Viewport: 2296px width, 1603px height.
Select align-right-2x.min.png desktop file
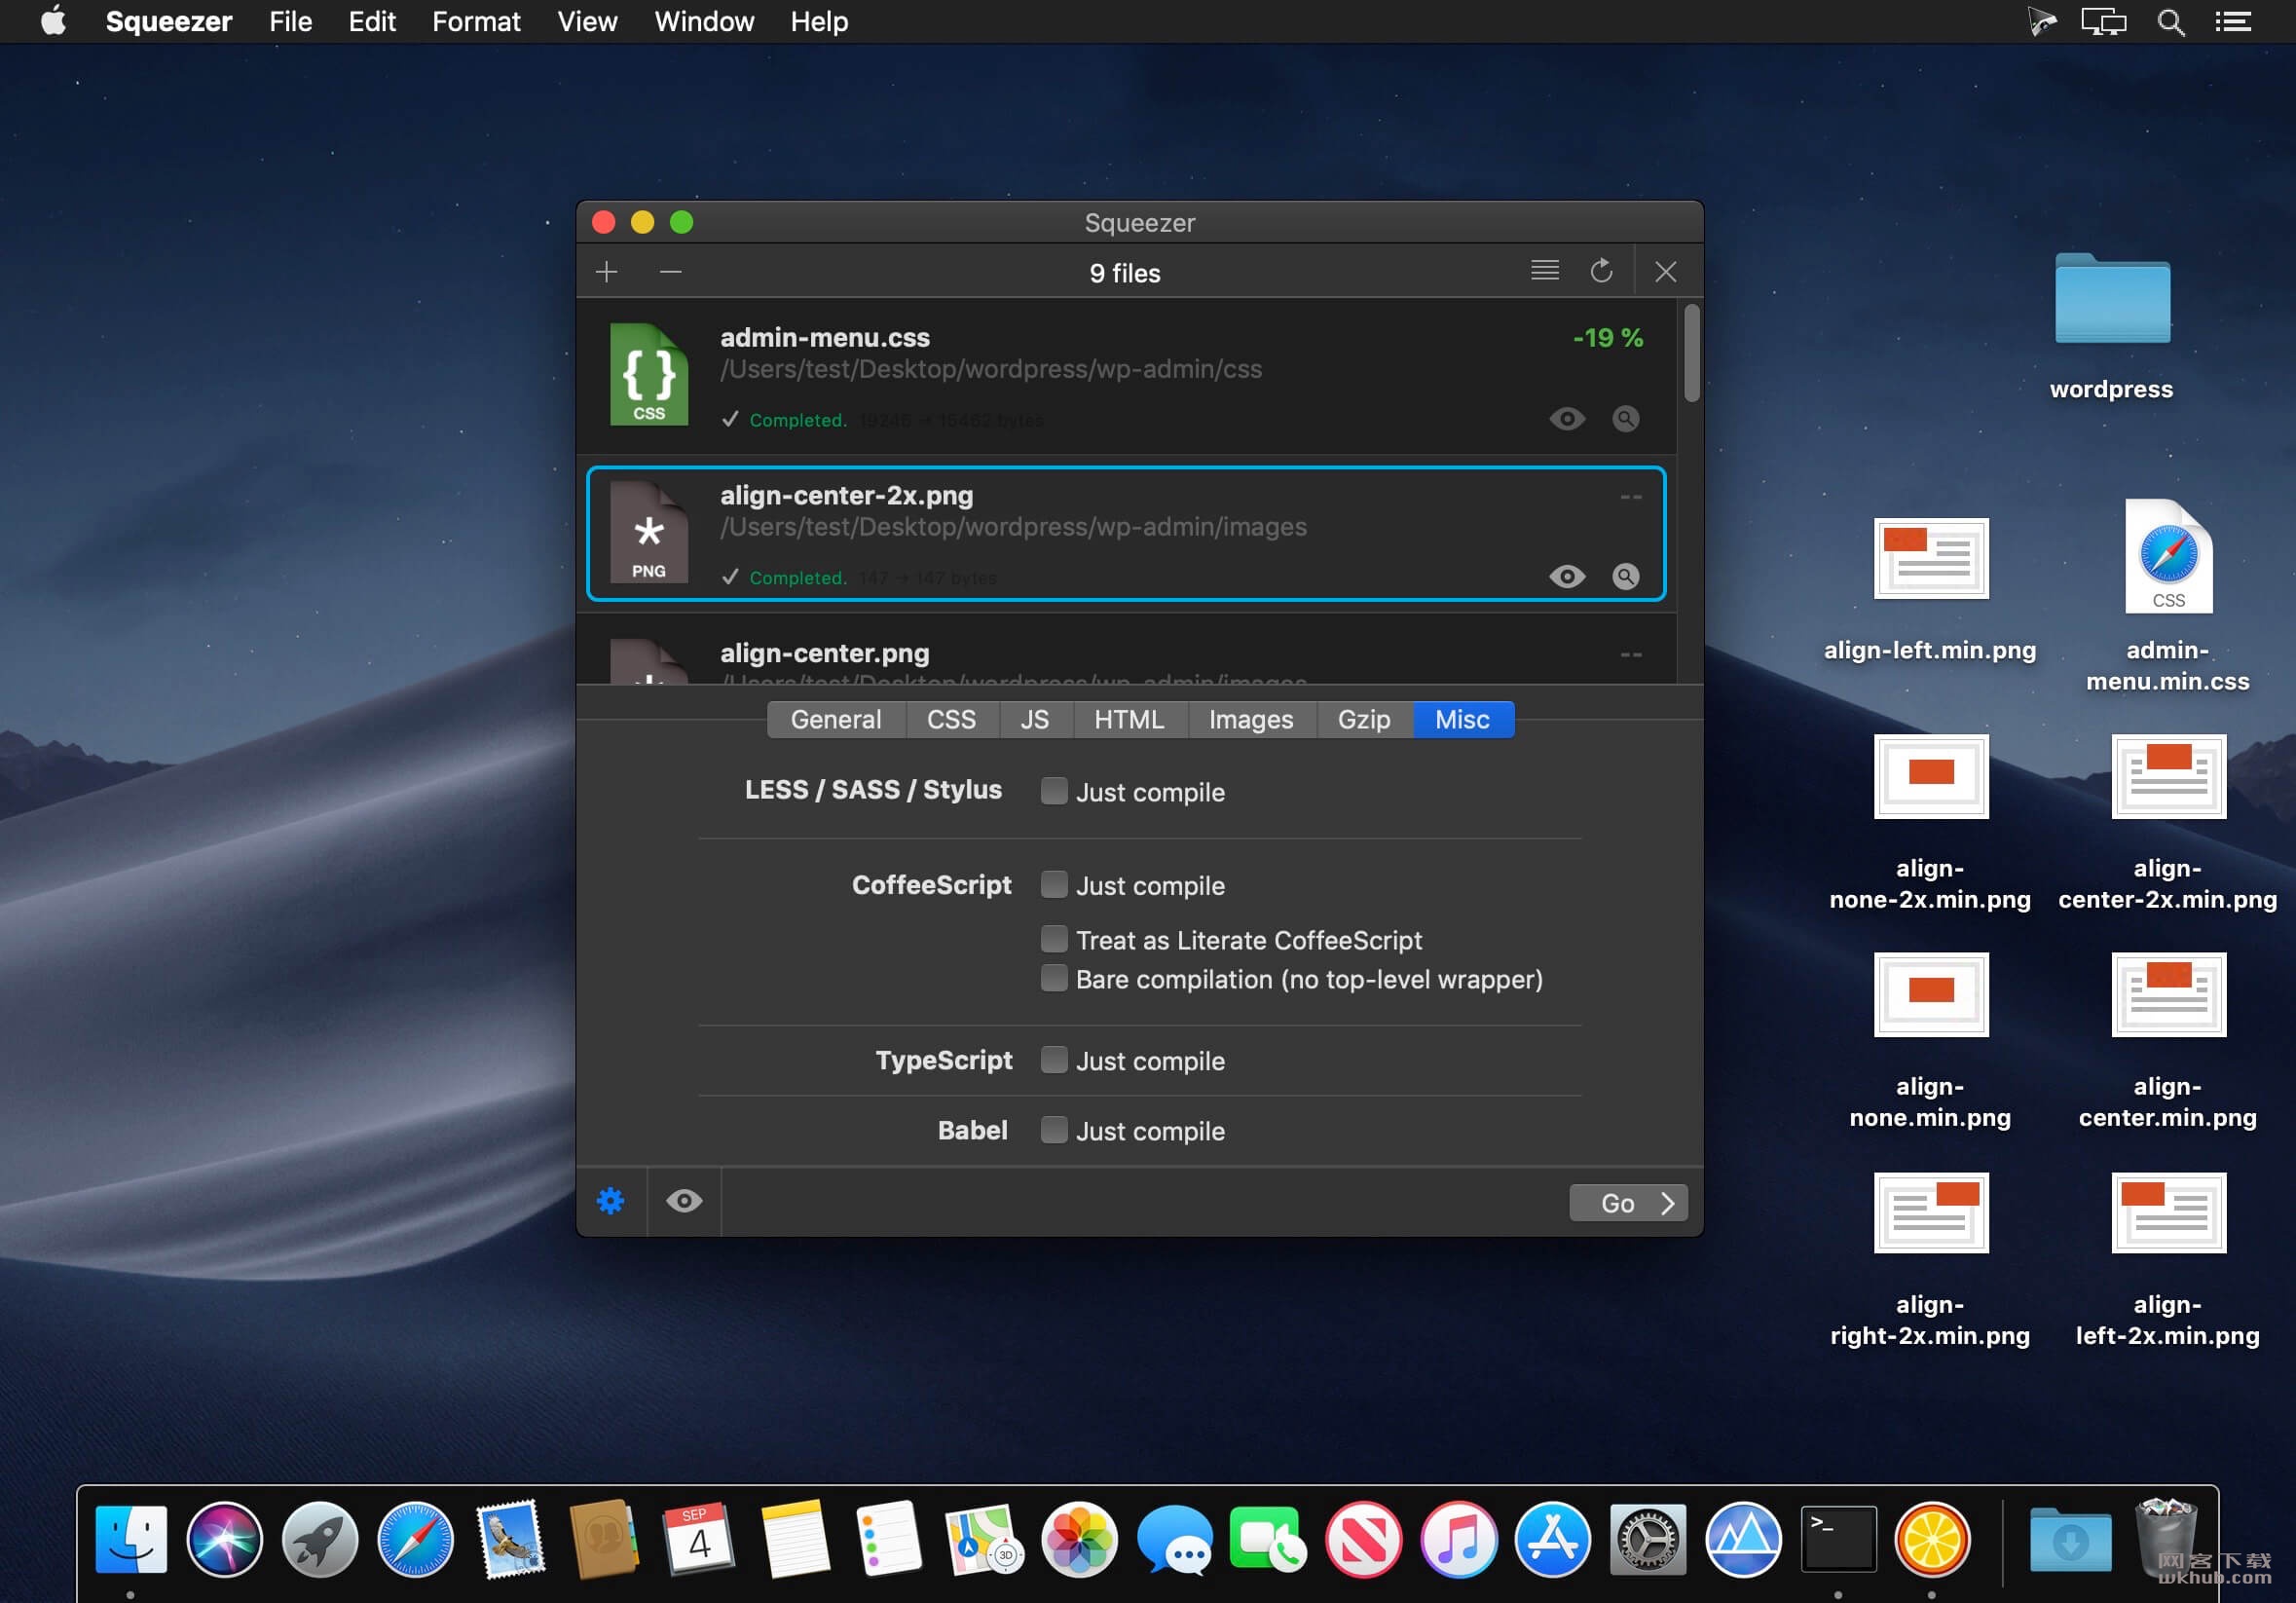[x=1931, y=1213]
